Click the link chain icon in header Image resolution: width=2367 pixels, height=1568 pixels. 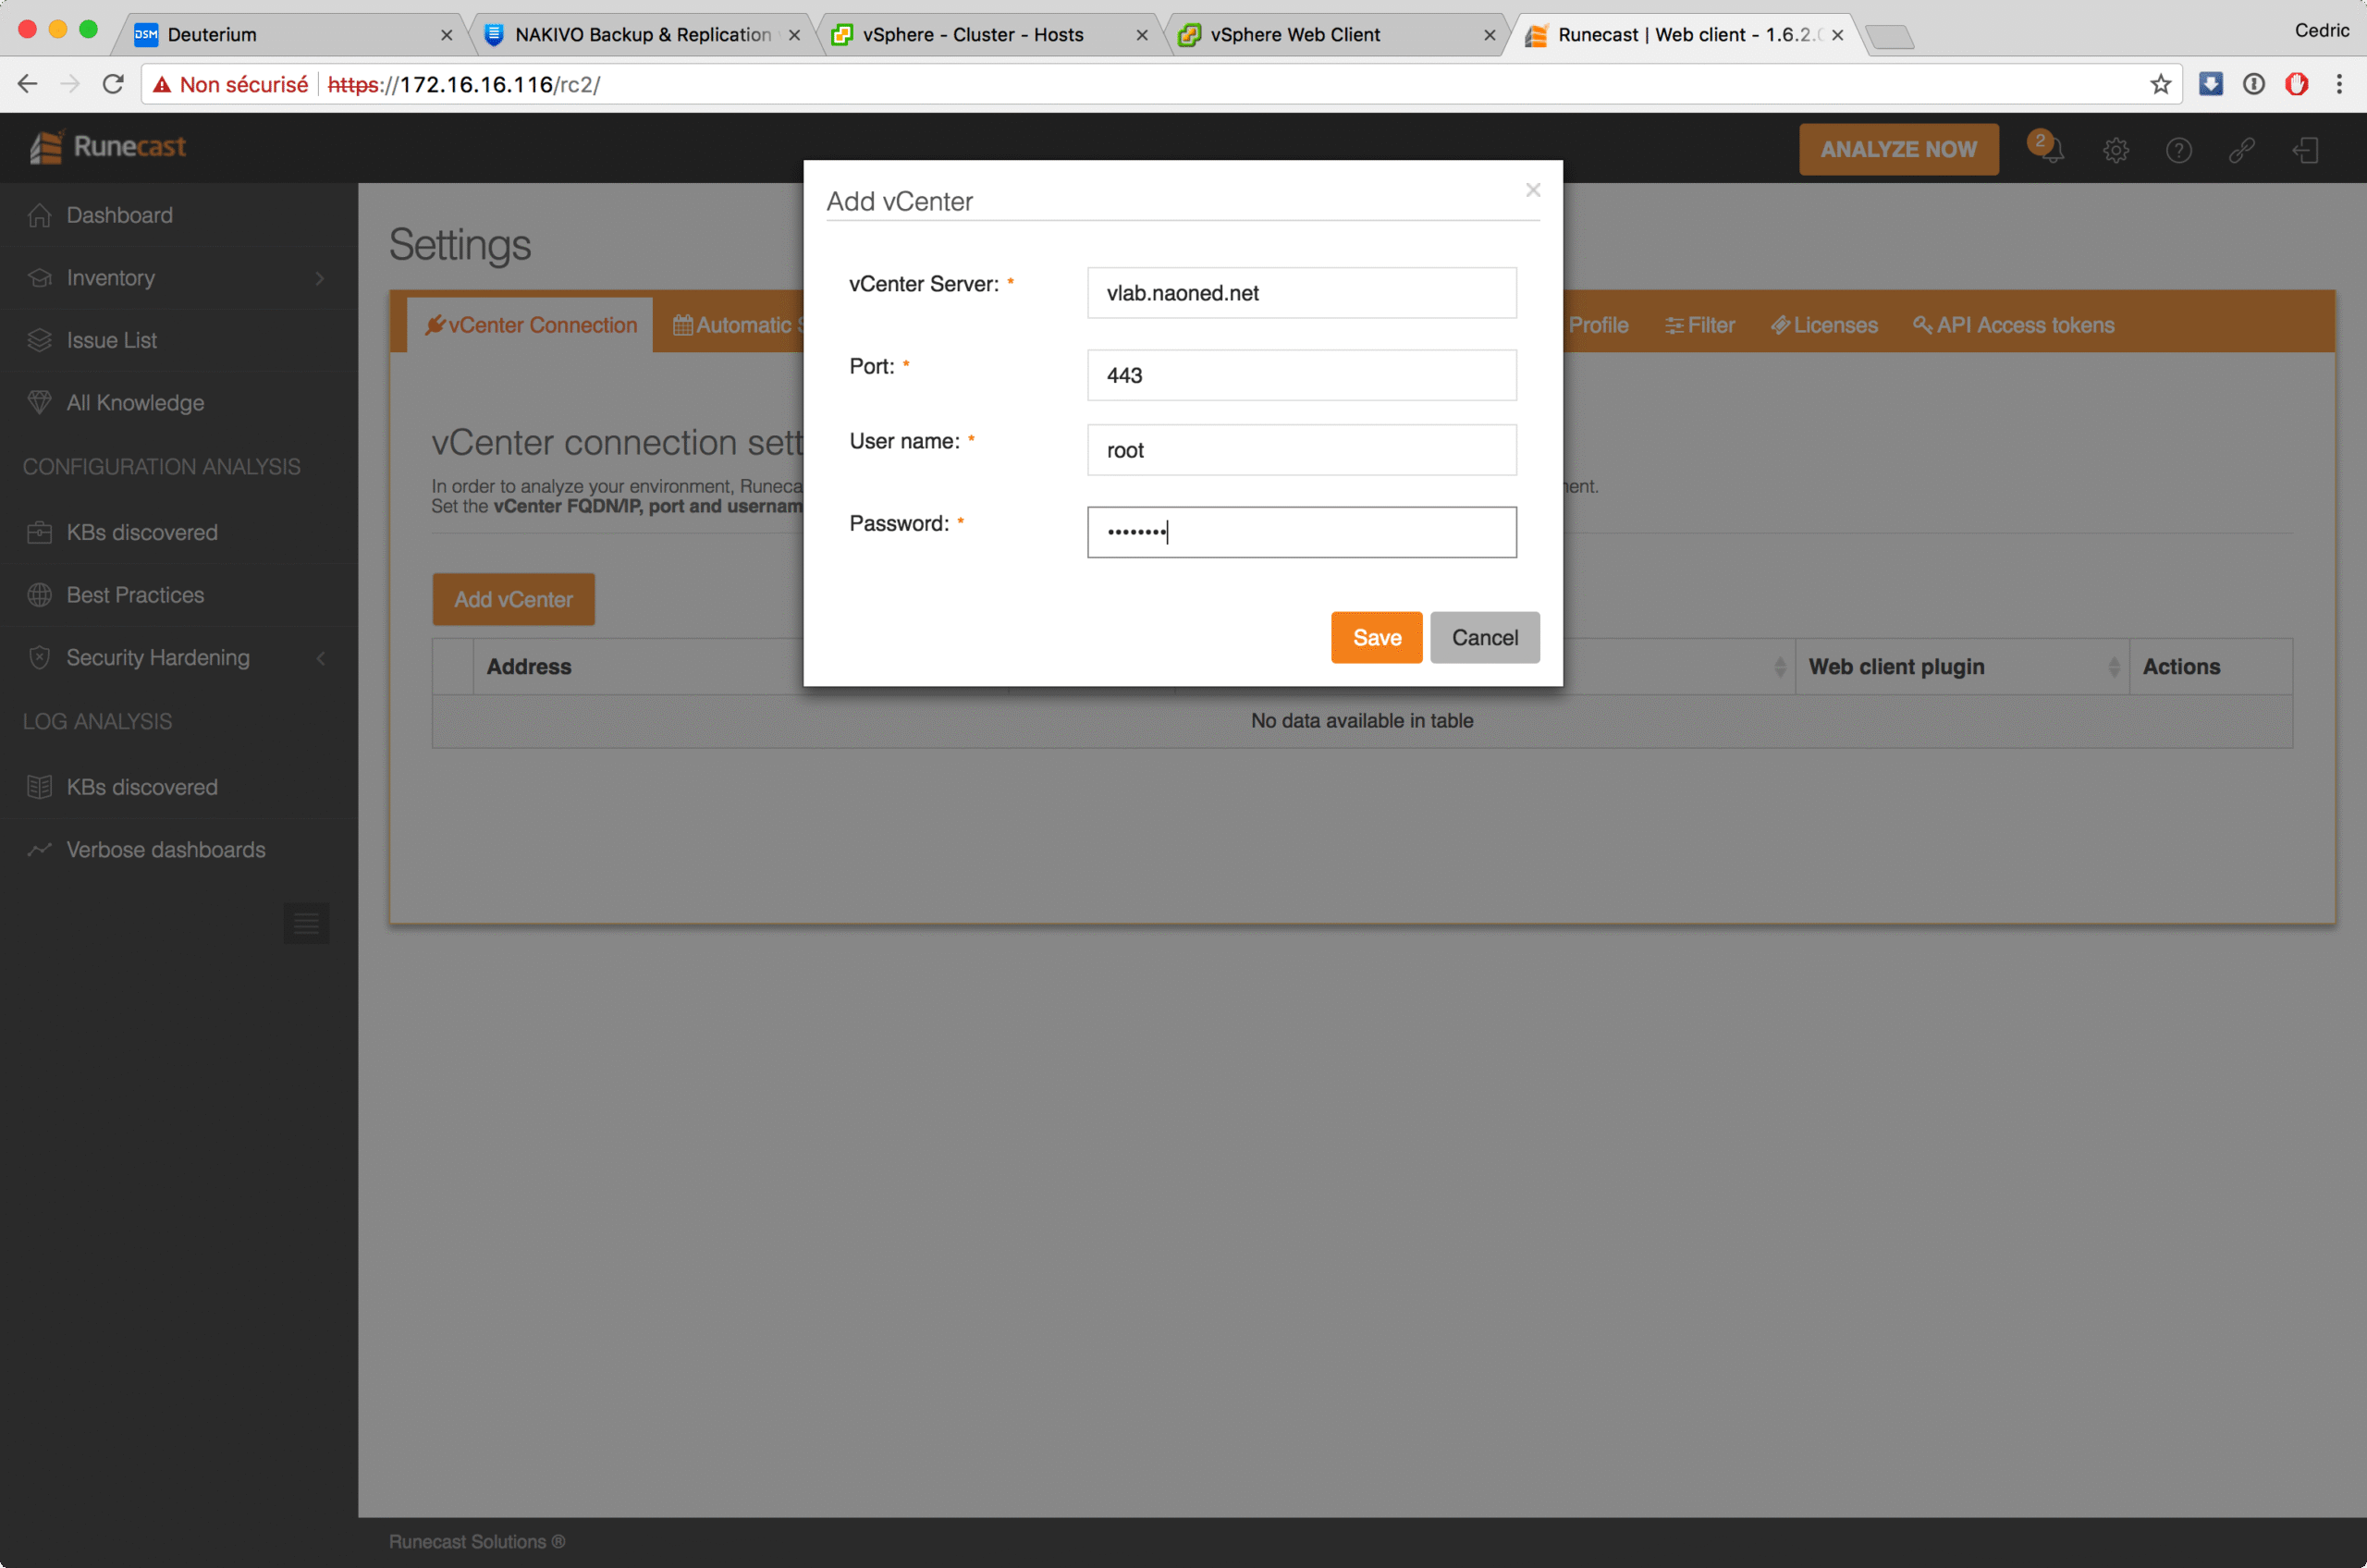click(x=2241, y=150)
